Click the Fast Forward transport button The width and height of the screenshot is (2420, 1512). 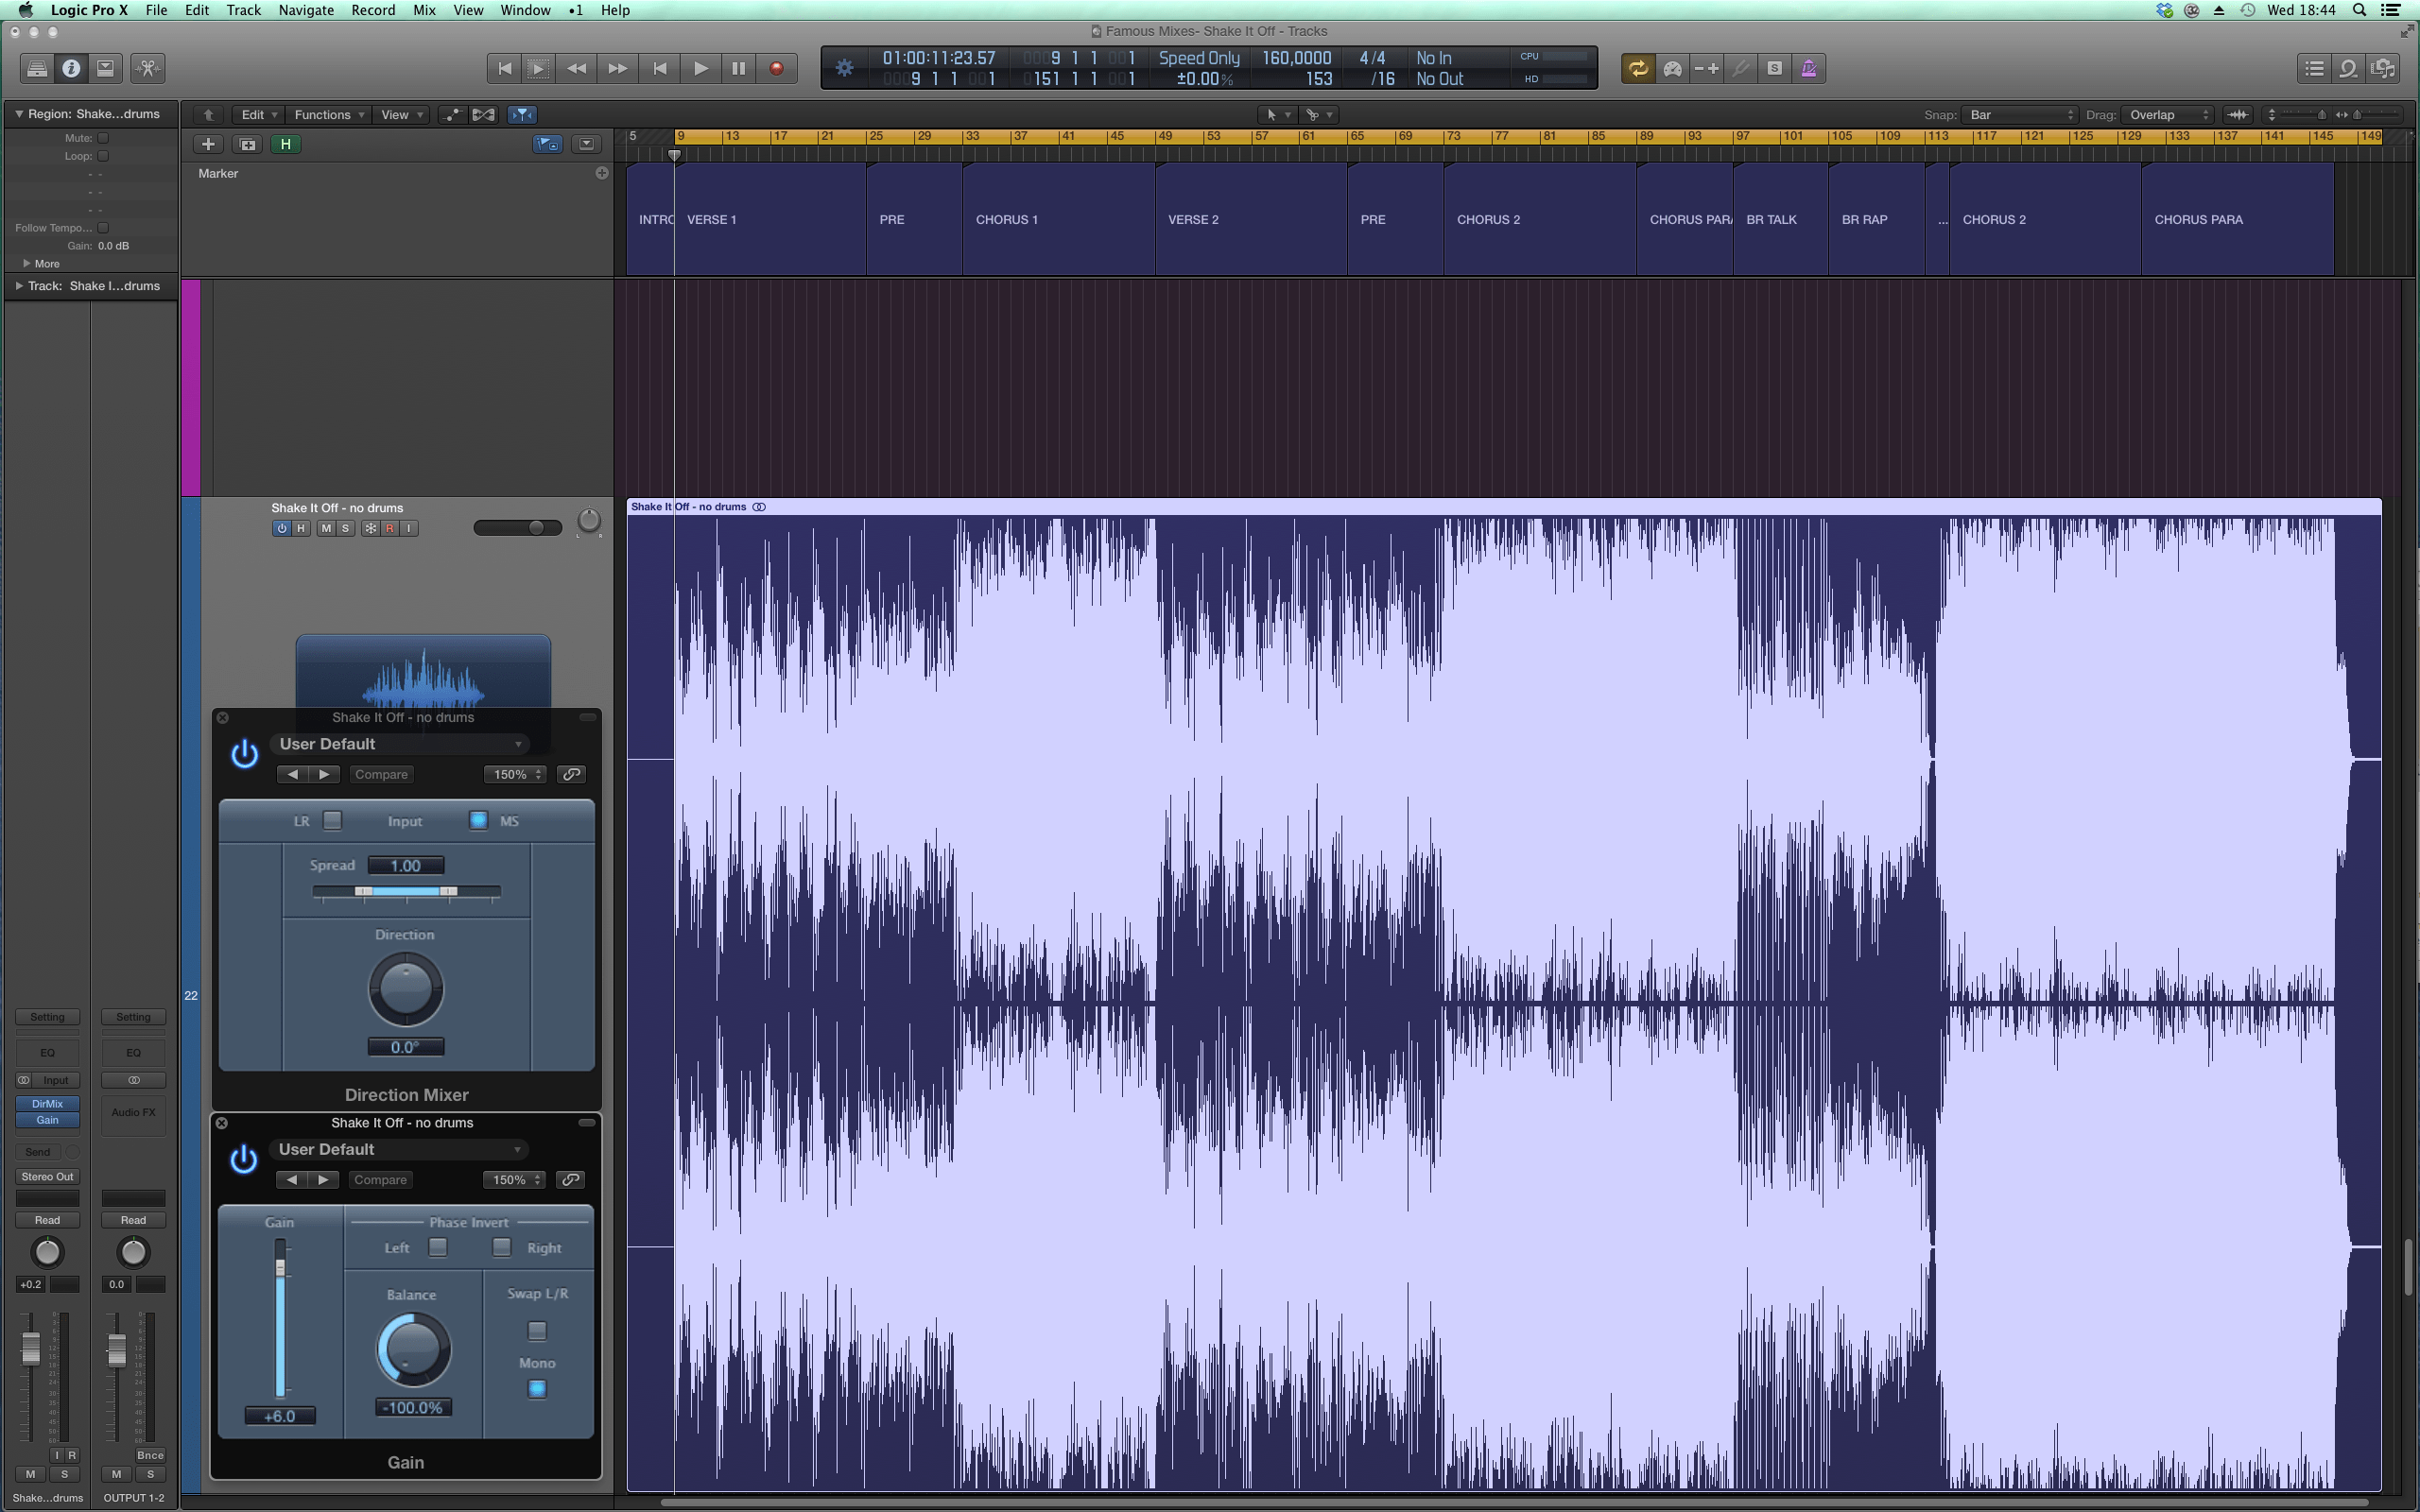(618, 68)
